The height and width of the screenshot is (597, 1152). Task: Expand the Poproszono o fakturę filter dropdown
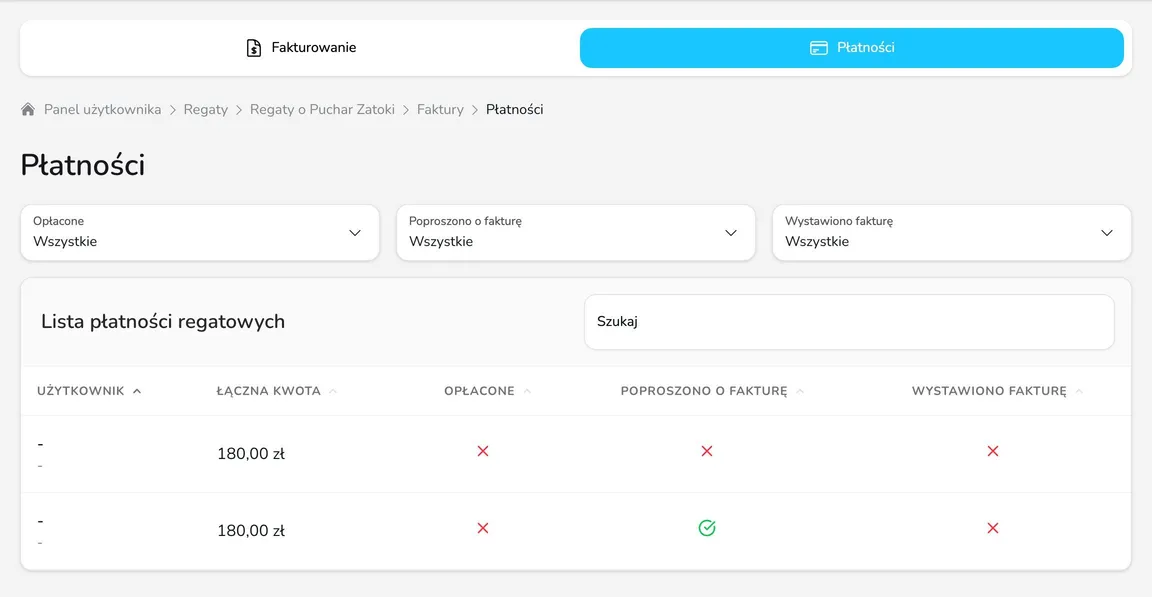[x=575, y=233]
